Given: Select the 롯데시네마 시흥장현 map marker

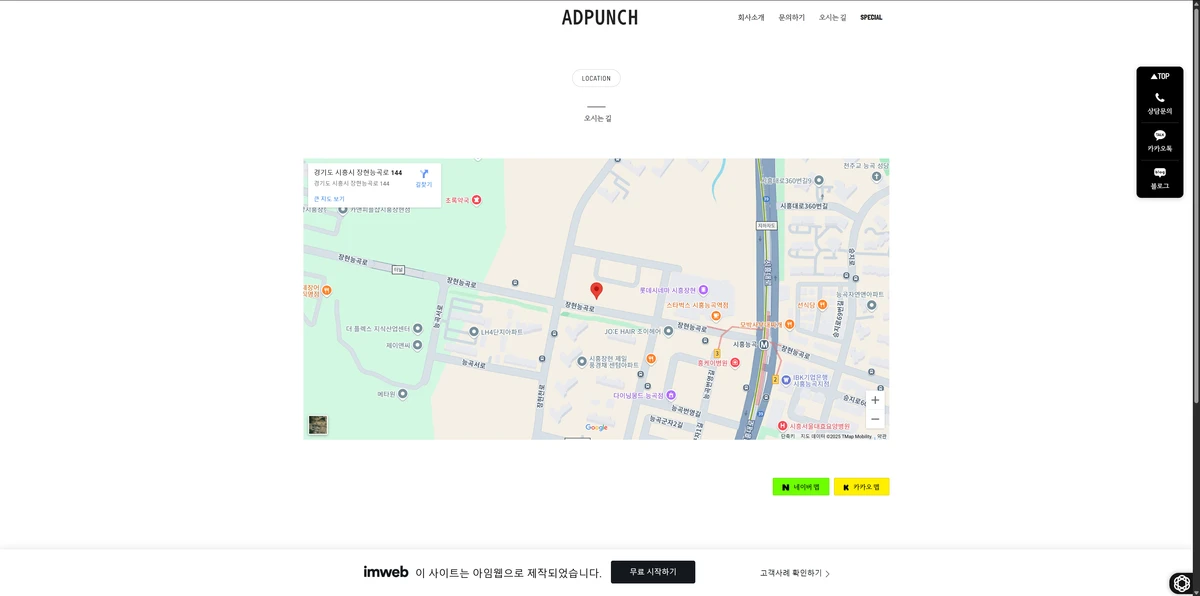Looking at the screenshot, I should (x=703, y=290).
